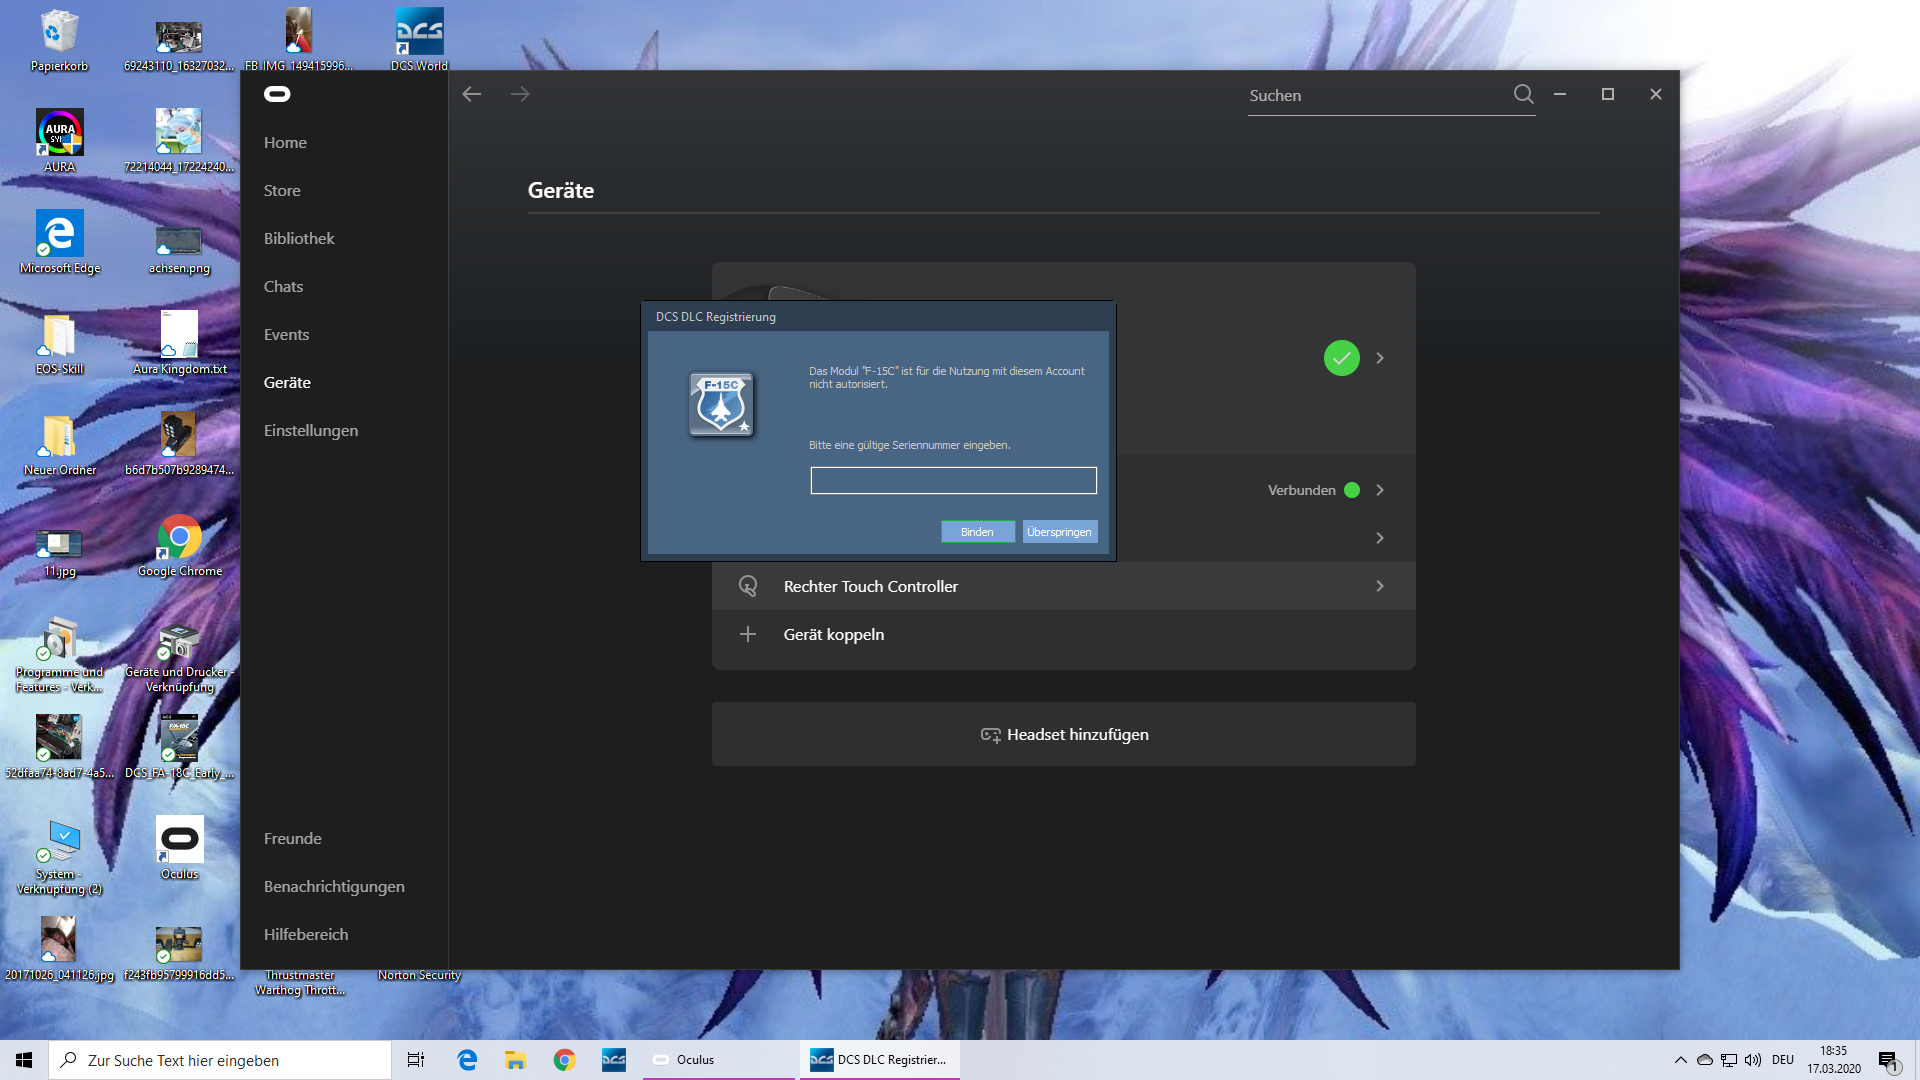Click the Binden button
Image resolution: width=1920 pixels, height=1080 pixels.
tap(977, 532)
